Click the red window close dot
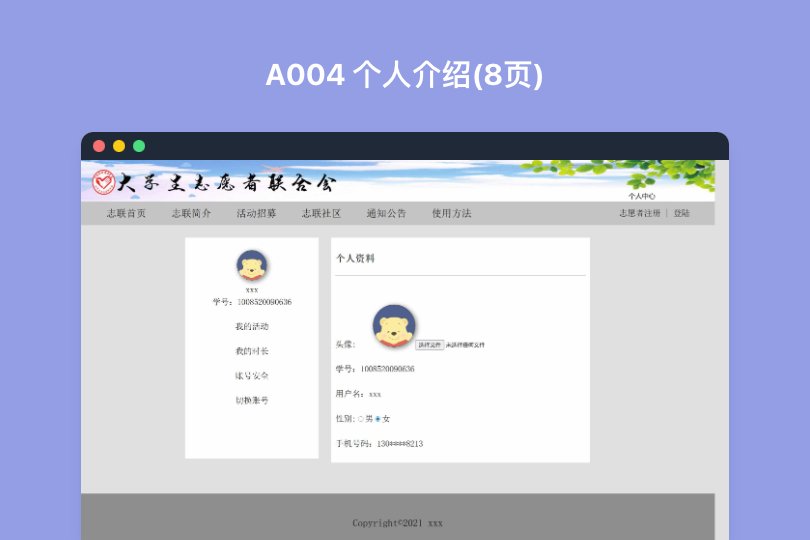 (x=99, y=146)
